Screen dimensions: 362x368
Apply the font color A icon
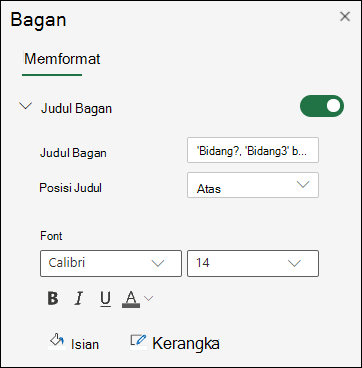[131, 299]
